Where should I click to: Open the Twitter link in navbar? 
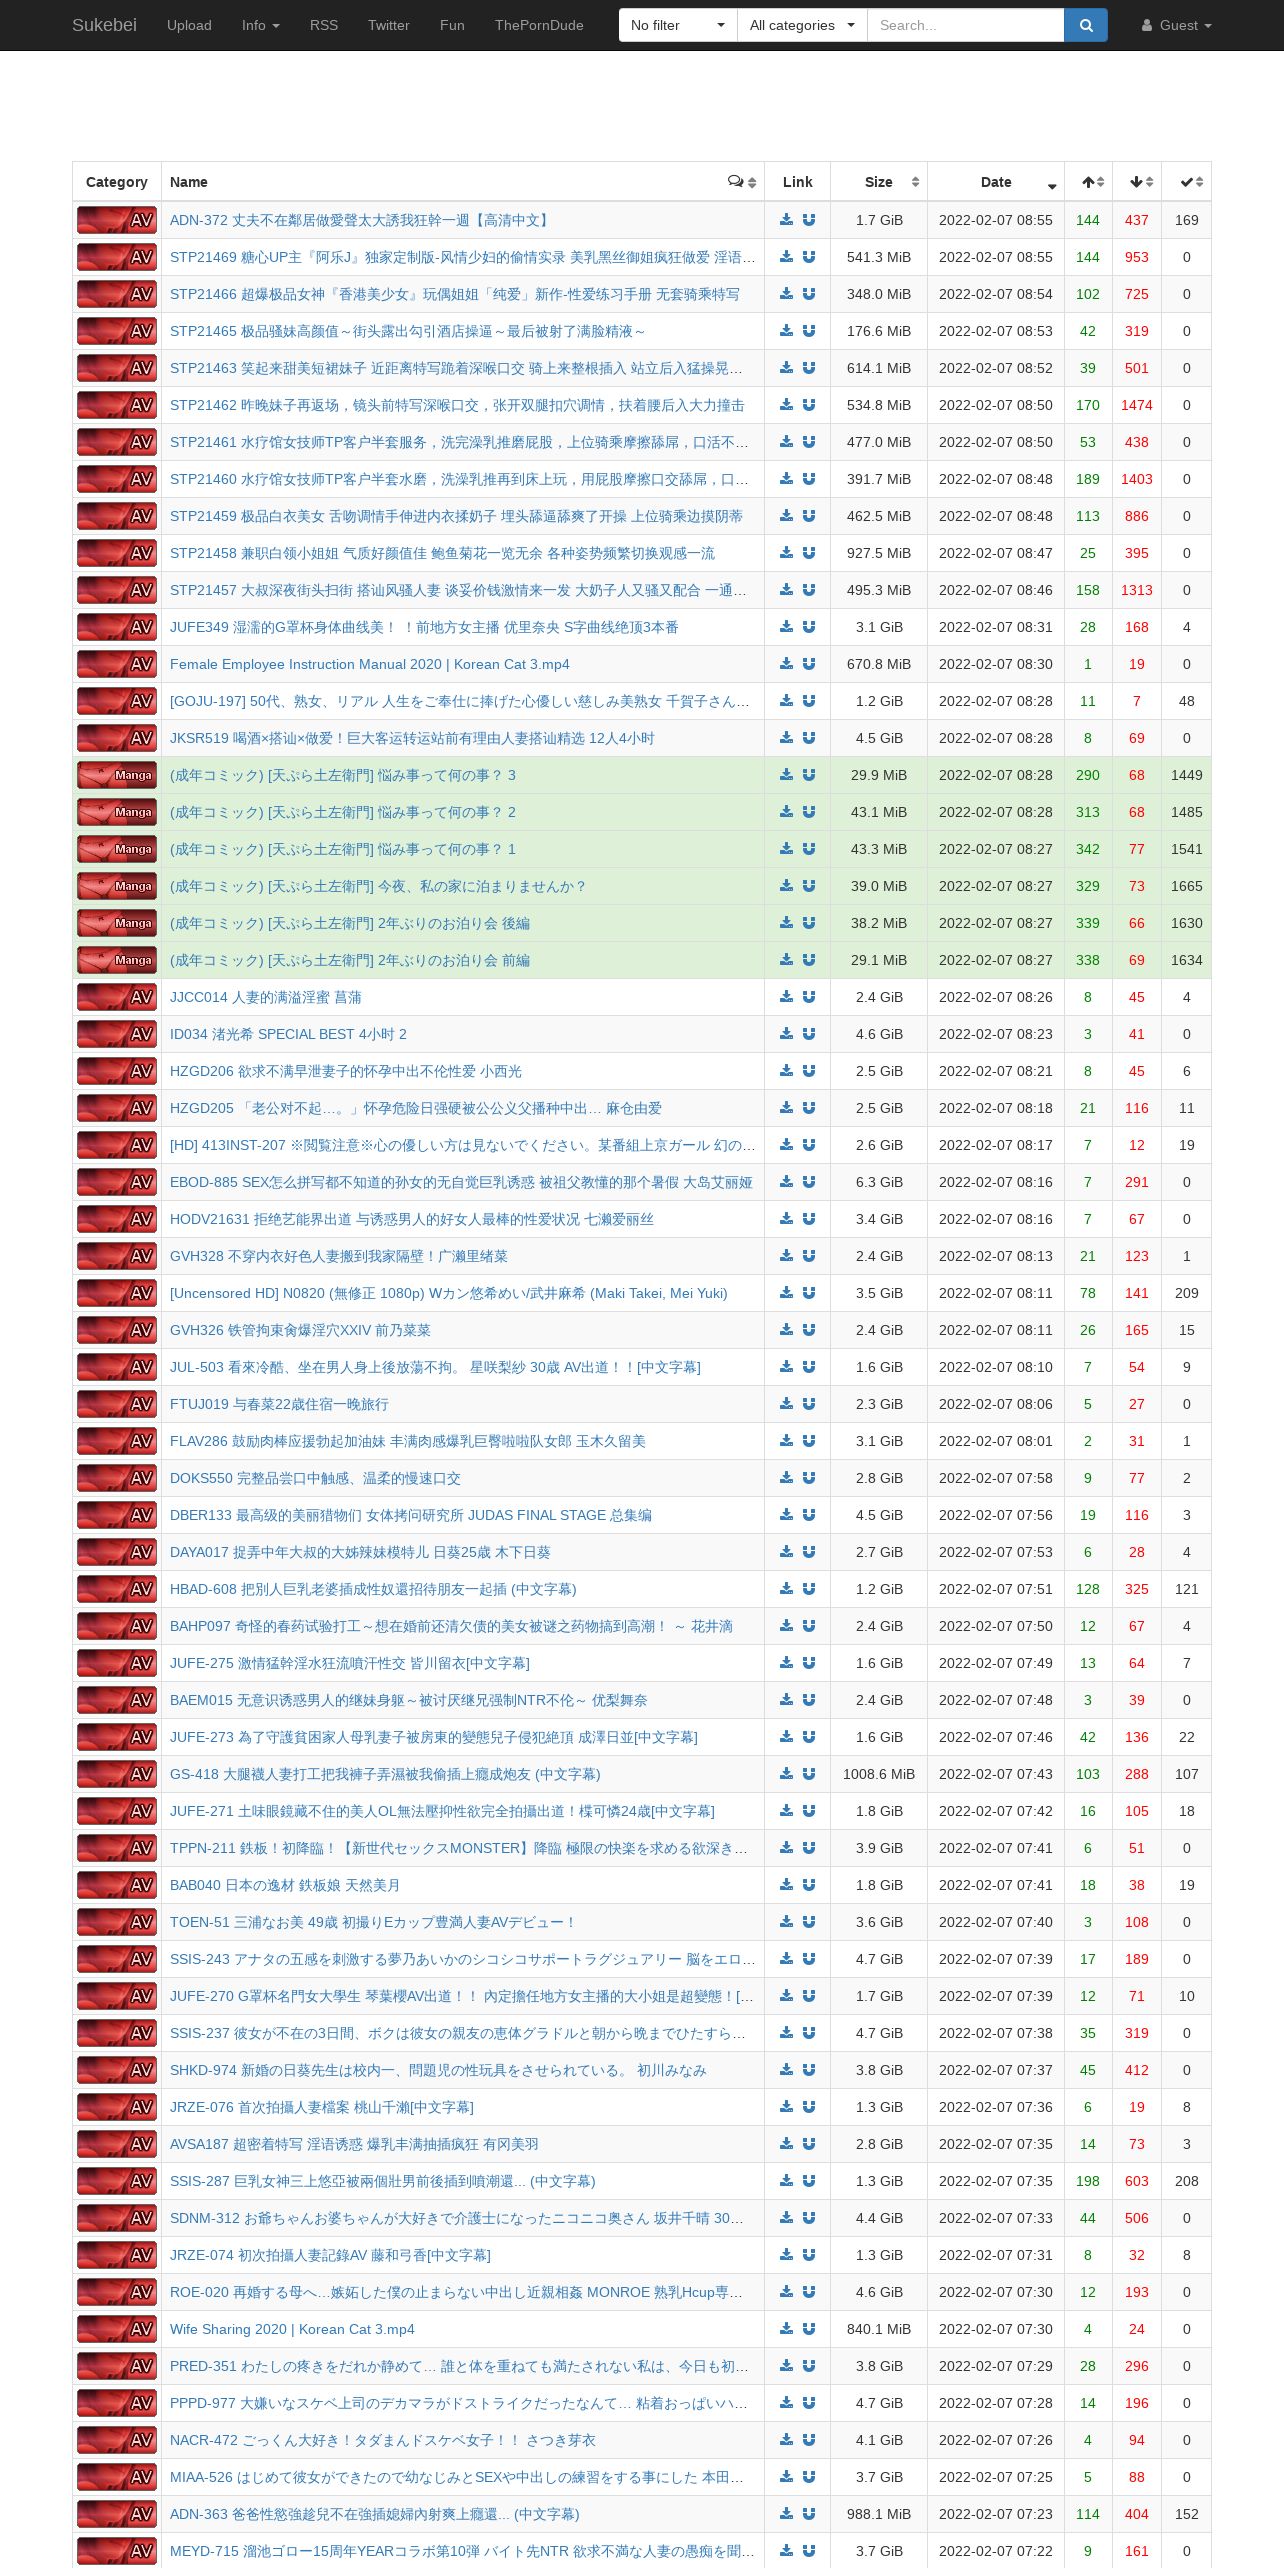(x=389, y=25)
